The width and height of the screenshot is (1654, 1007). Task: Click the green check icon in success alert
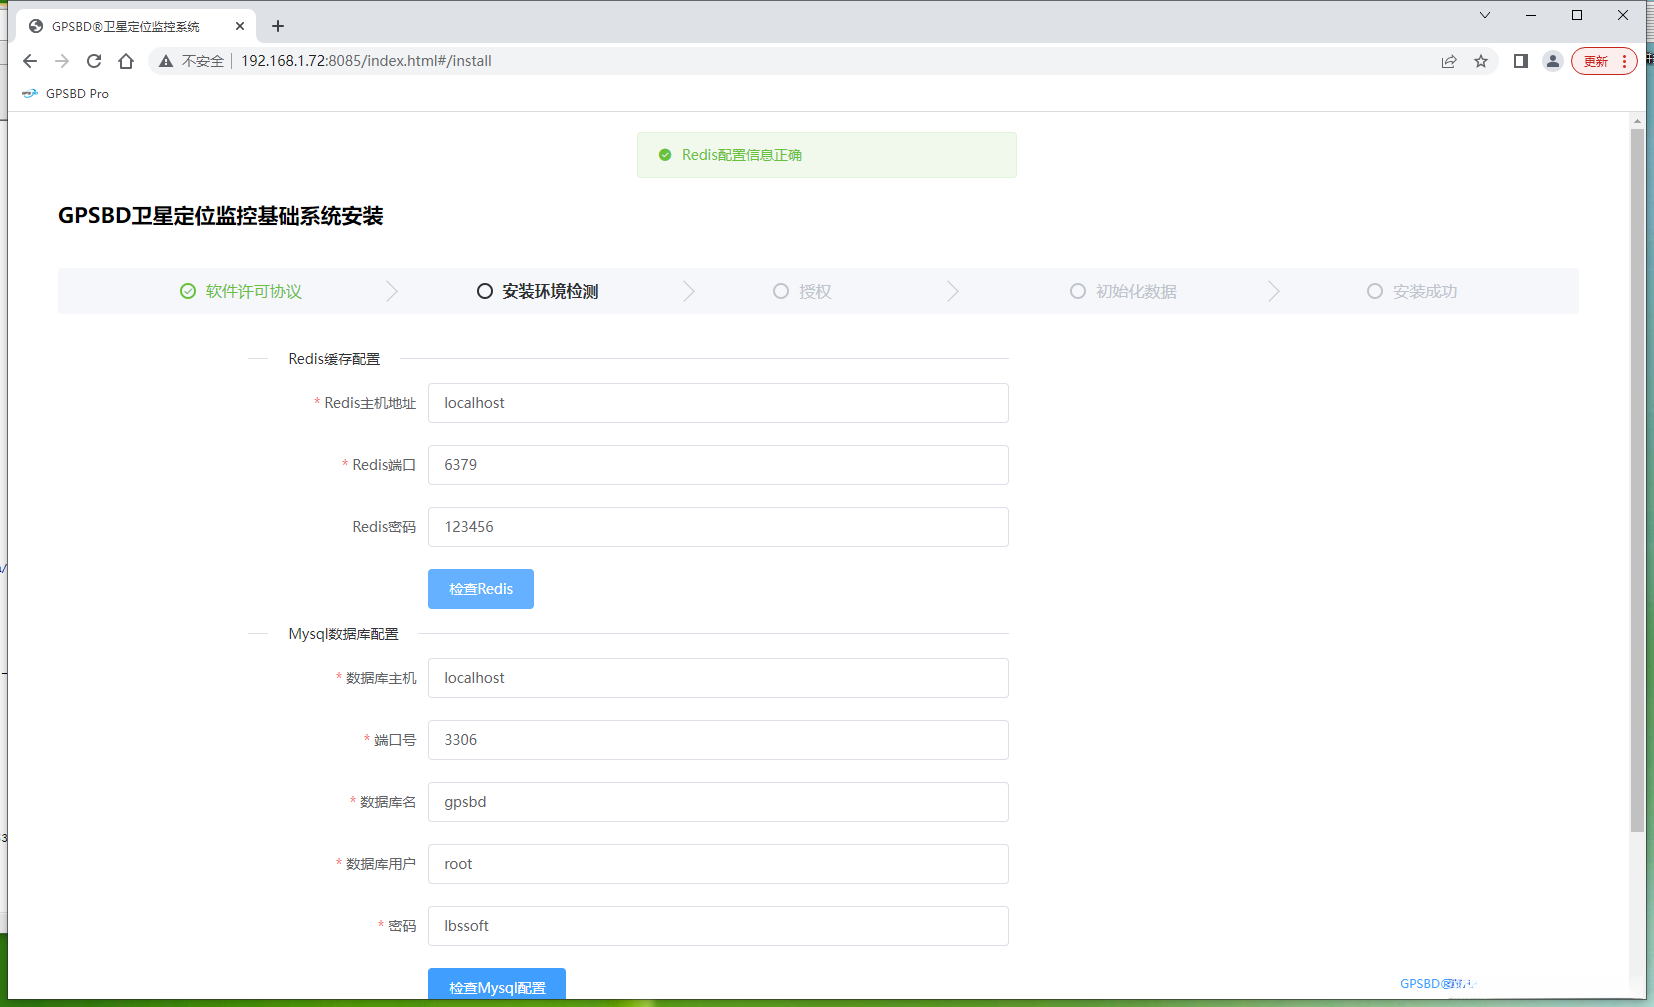(665, 155)
